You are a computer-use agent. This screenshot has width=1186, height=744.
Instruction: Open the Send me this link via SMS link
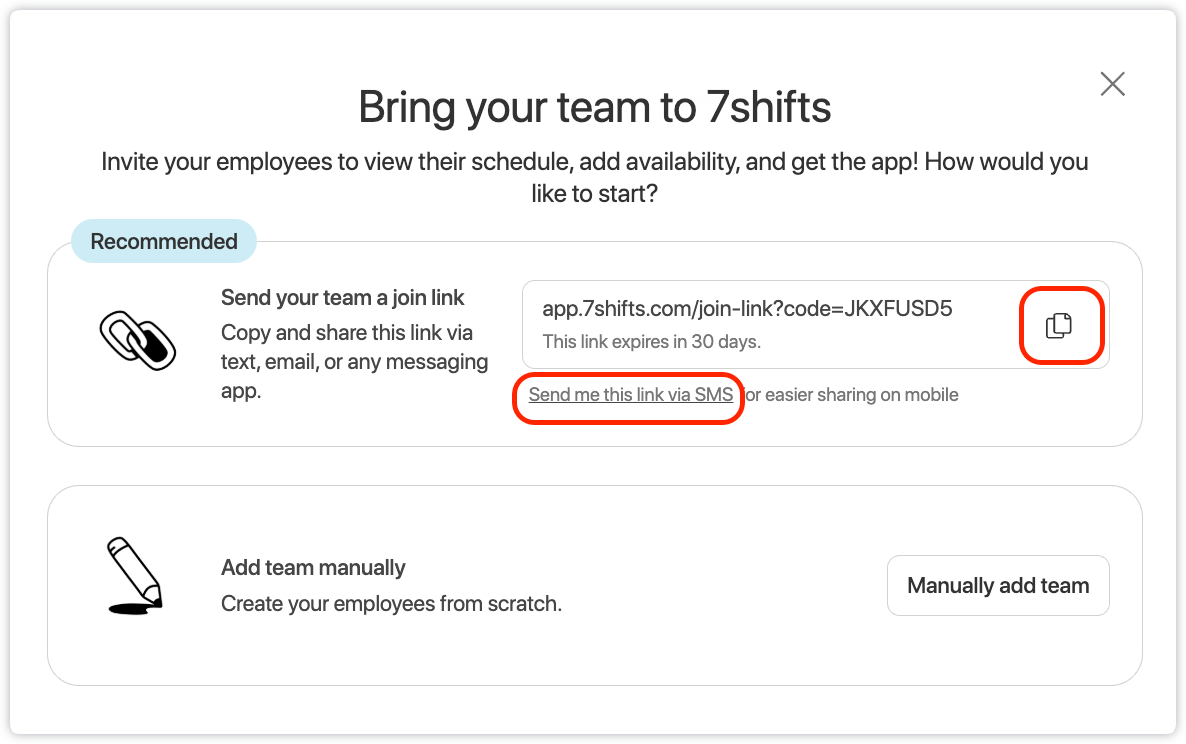tap(630, 395)
